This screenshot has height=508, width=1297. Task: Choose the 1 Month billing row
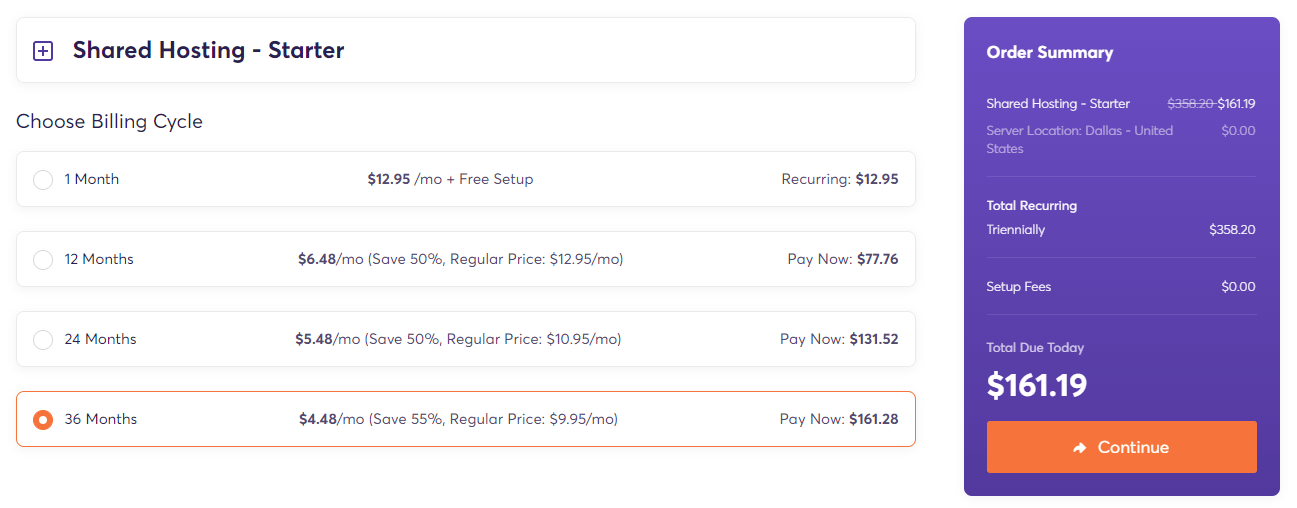(466, 179)
